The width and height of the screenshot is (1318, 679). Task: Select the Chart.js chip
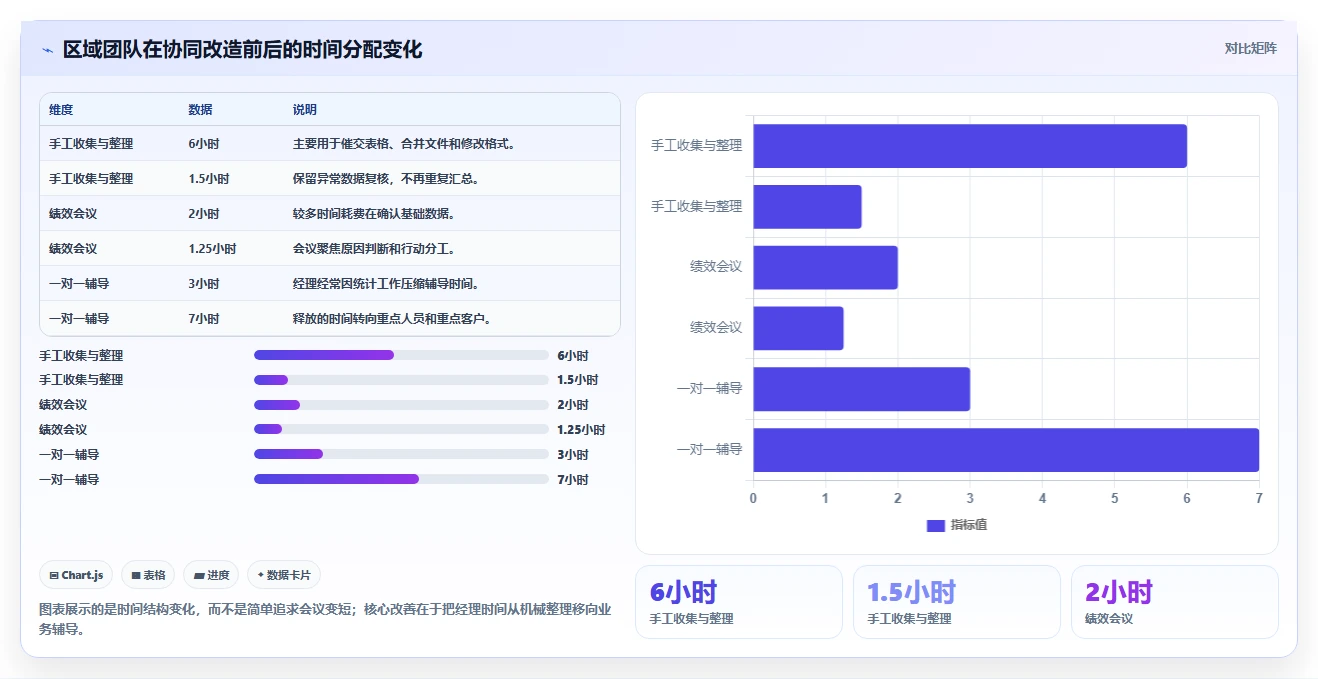coord(76,575)
